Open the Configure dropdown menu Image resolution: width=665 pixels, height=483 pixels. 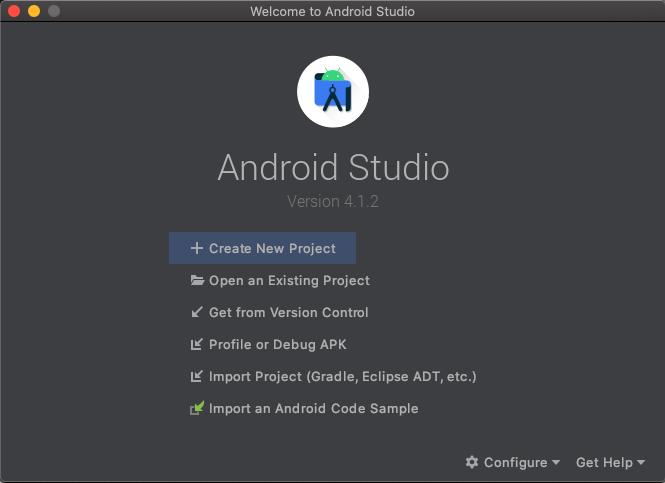[x=513, y=462]
